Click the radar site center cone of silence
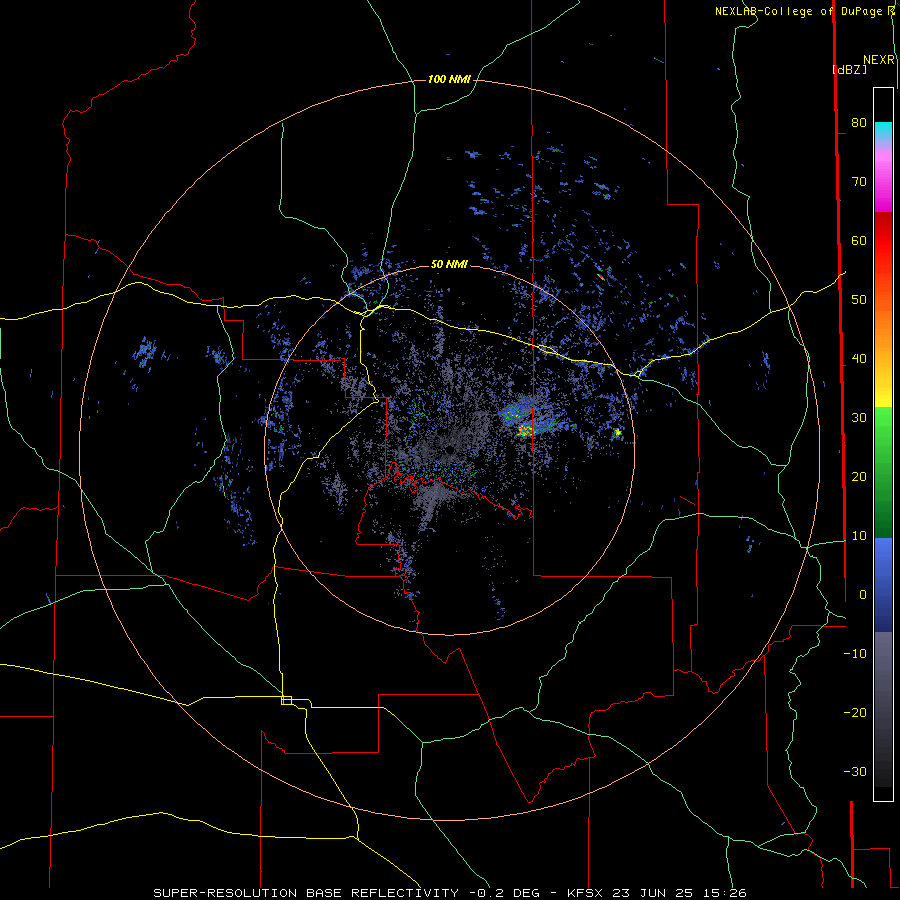This screenshot has height=900, width=900. point(449,449)
